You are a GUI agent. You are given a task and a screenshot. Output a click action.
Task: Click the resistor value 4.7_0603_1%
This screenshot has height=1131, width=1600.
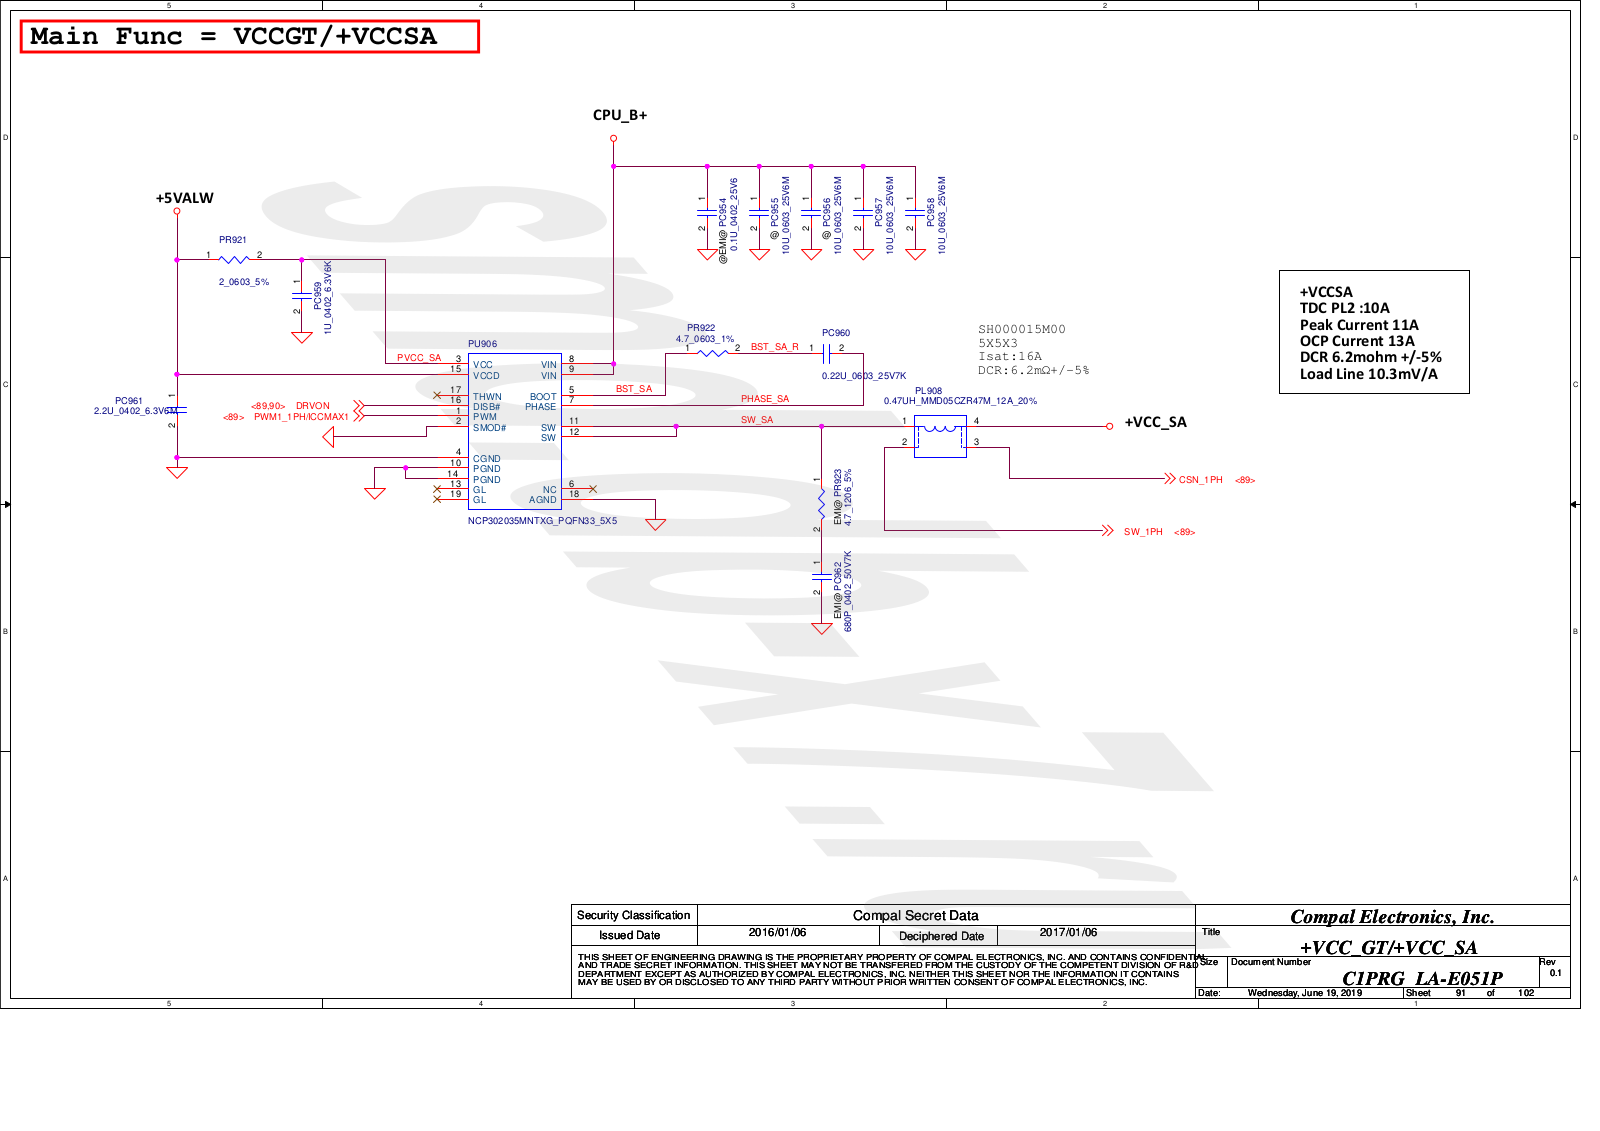click(x=705, y=339)
